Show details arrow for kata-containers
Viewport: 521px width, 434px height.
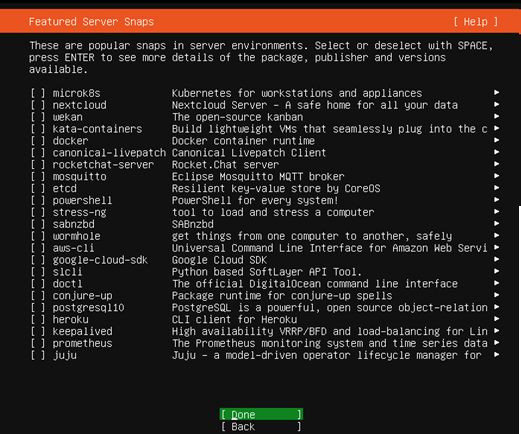coord(496,128)
